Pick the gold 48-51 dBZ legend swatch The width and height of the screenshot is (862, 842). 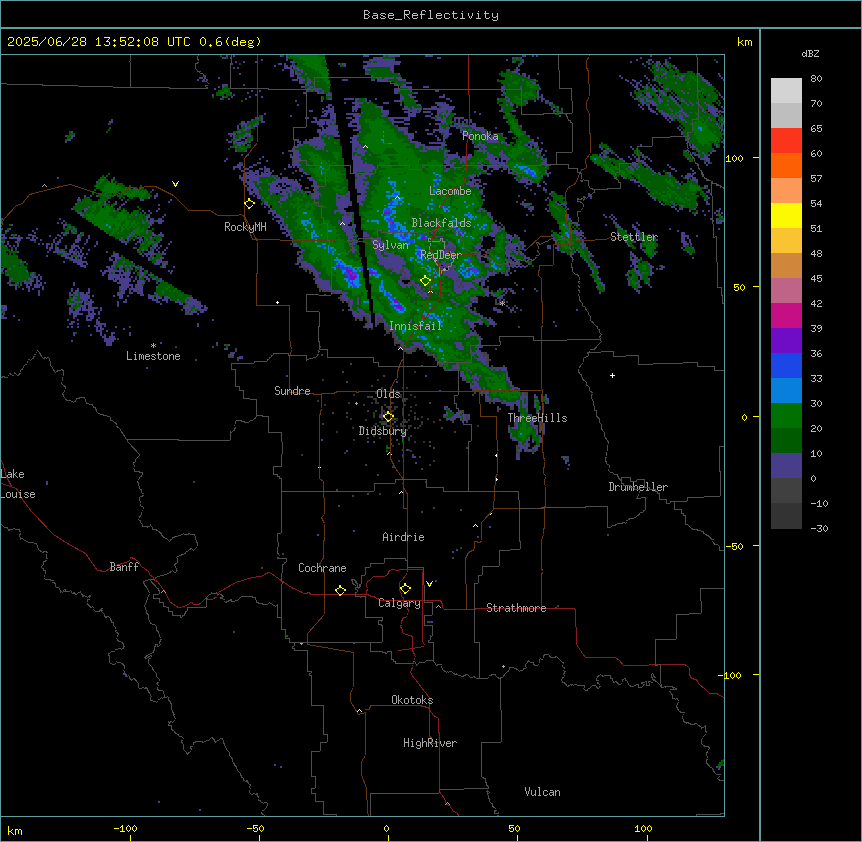click(786, 241)
